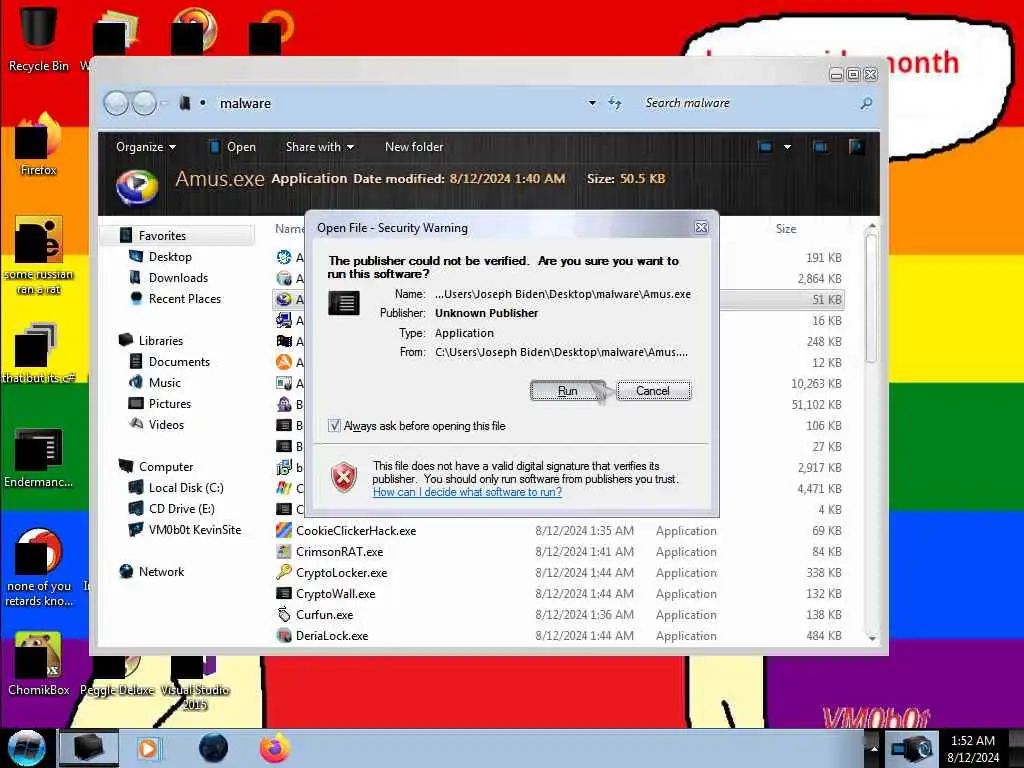Select CookieClickerHack.exe file

pyautogui.click(x=355, y=531)
